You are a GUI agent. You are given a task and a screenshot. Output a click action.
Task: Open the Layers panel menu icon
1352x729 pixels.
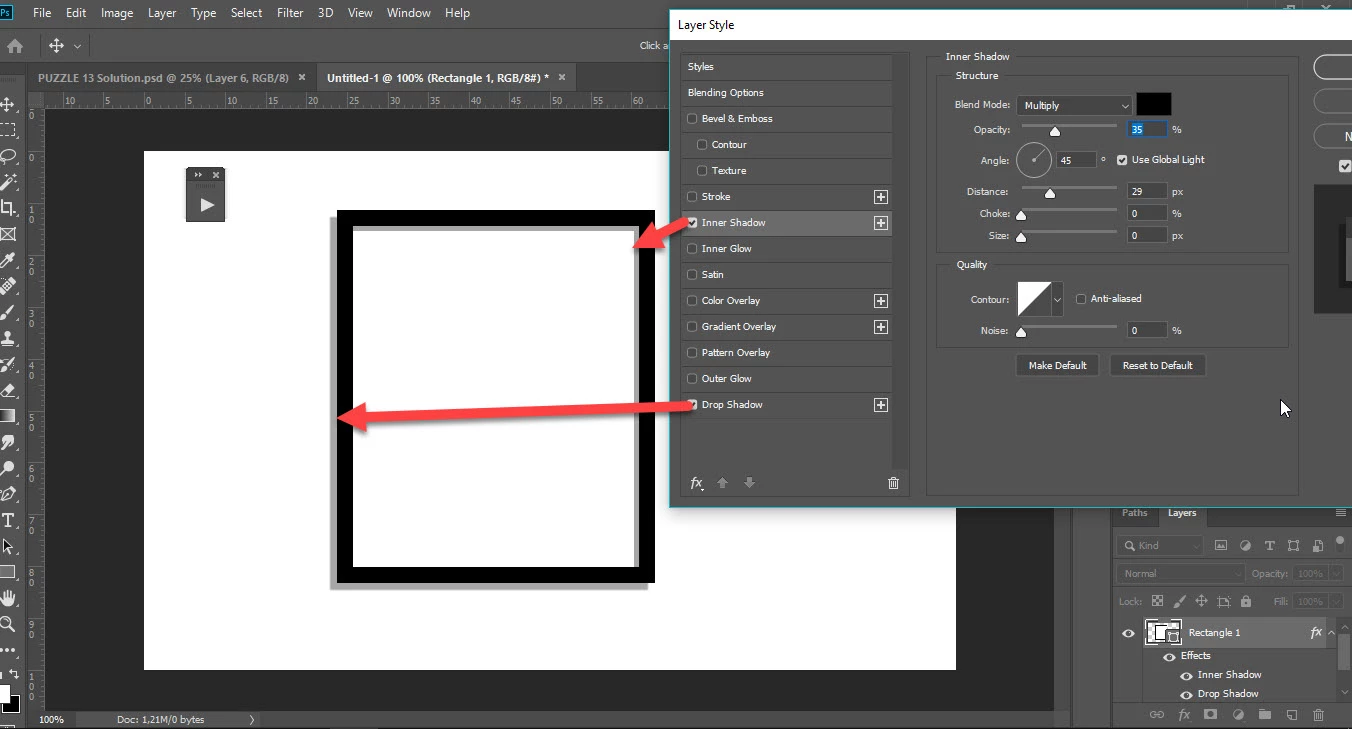pyautogui.click(x=1341, y=513)
